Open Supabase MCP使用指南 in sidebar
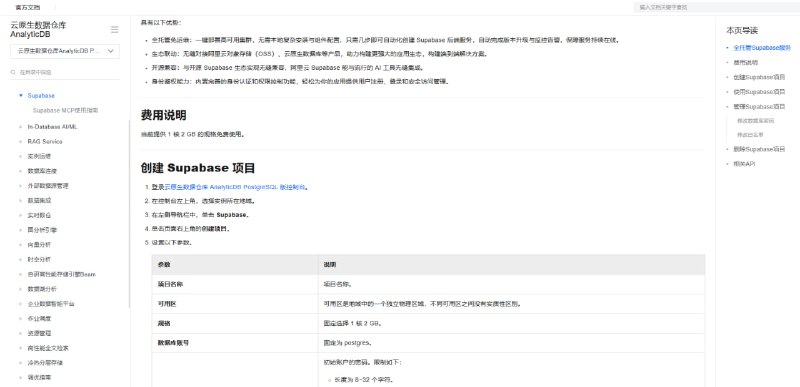This screenshot has height=387, width=800. click(x=65, y=110)
